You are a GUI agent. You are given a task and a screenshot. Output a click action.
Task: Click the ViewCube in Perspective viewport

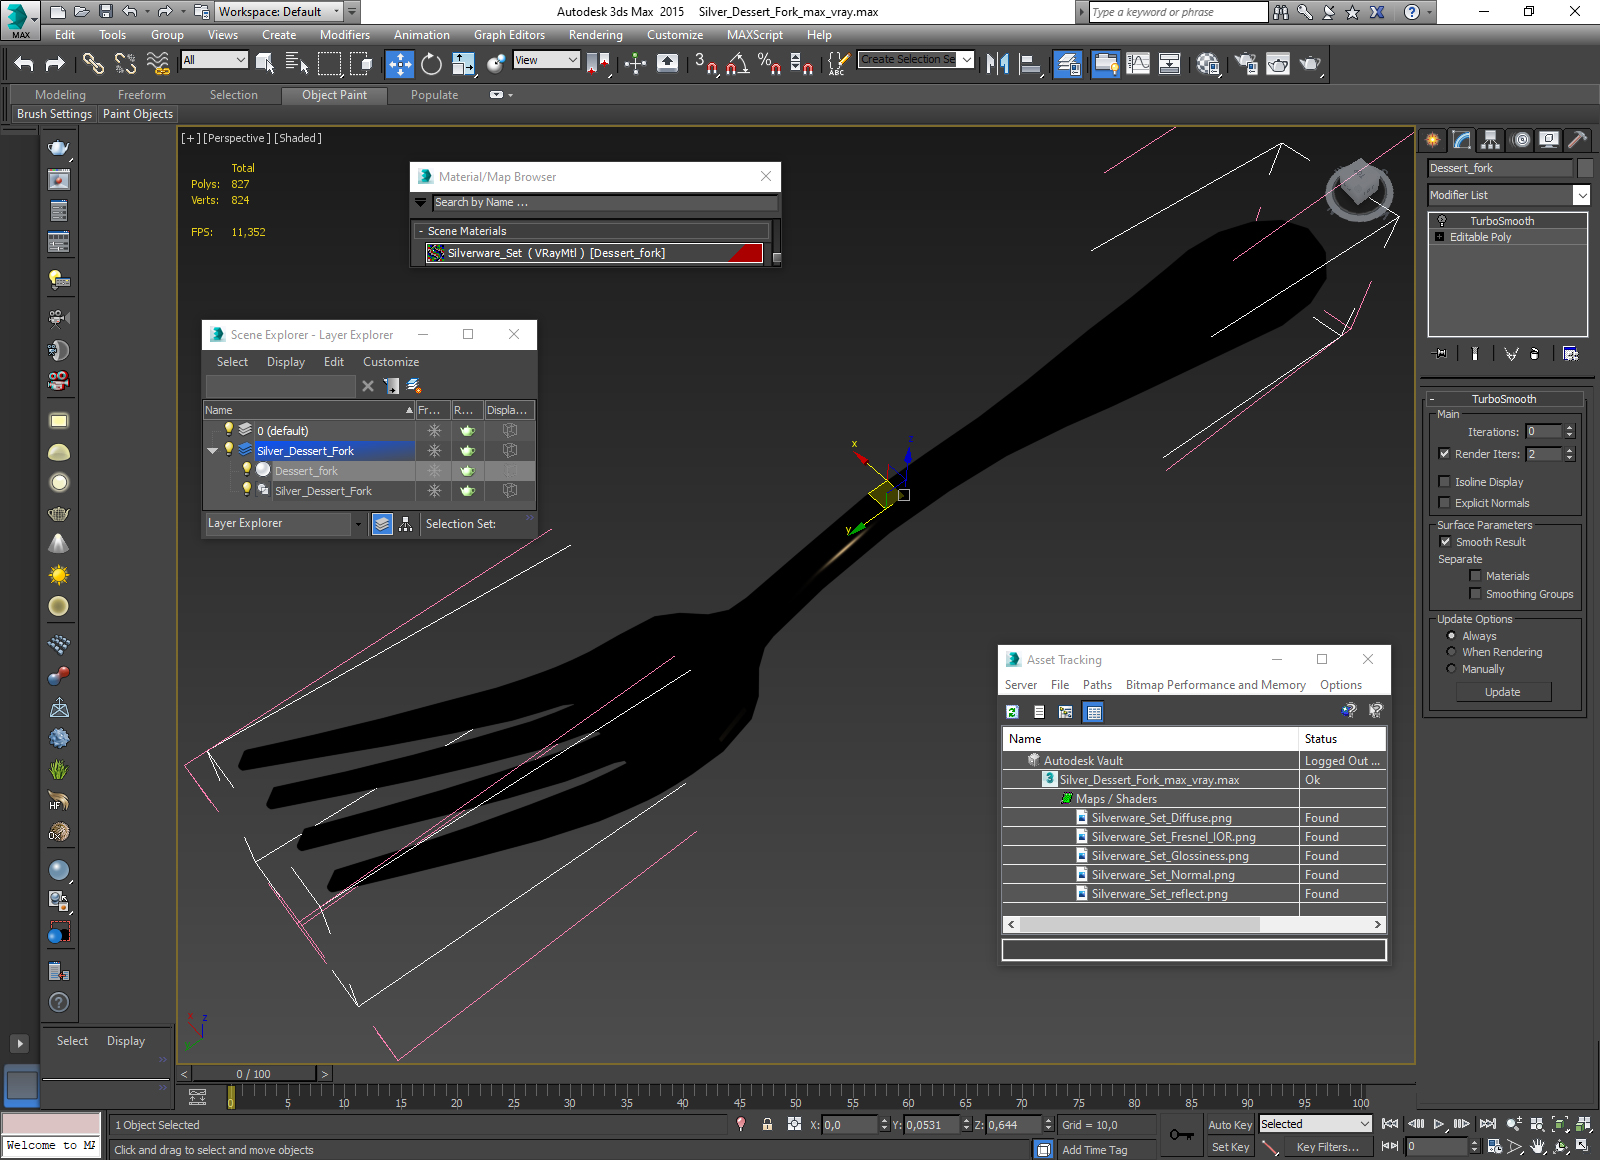coord(1358,188)
